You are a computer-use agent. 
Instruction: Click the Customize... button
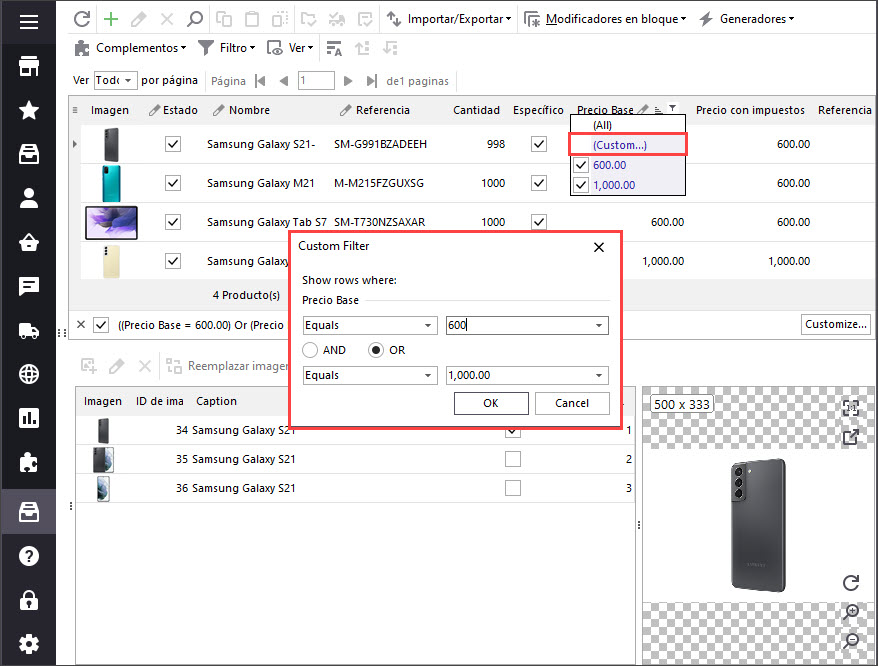coord(835,324)
